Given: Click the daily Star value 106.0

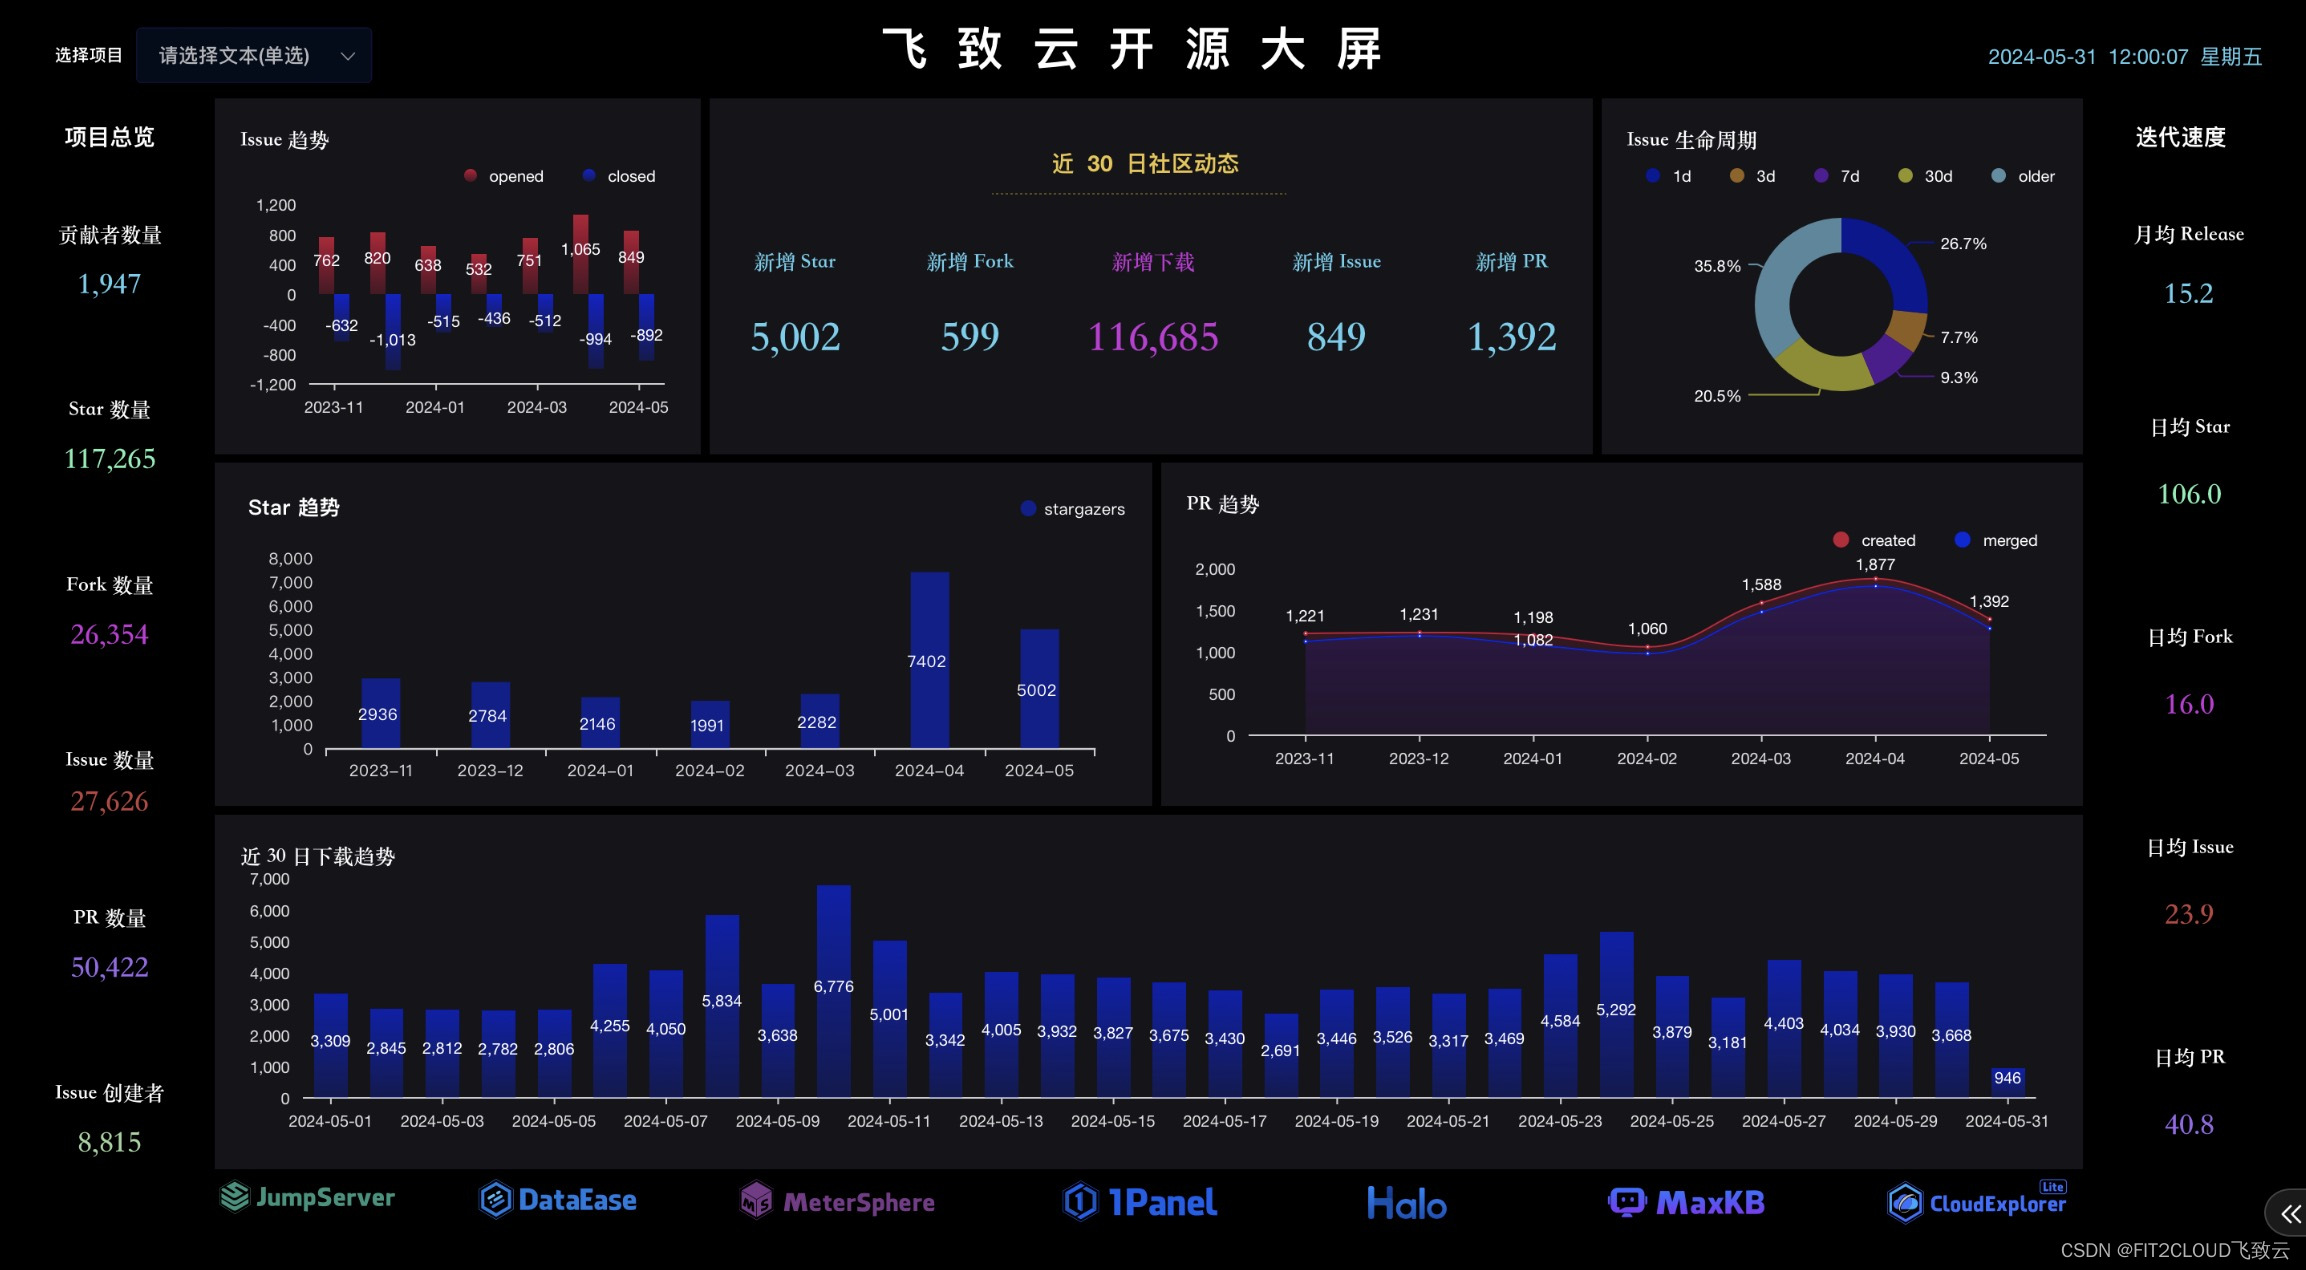Looking at the screenshot, I should 2189,494.
